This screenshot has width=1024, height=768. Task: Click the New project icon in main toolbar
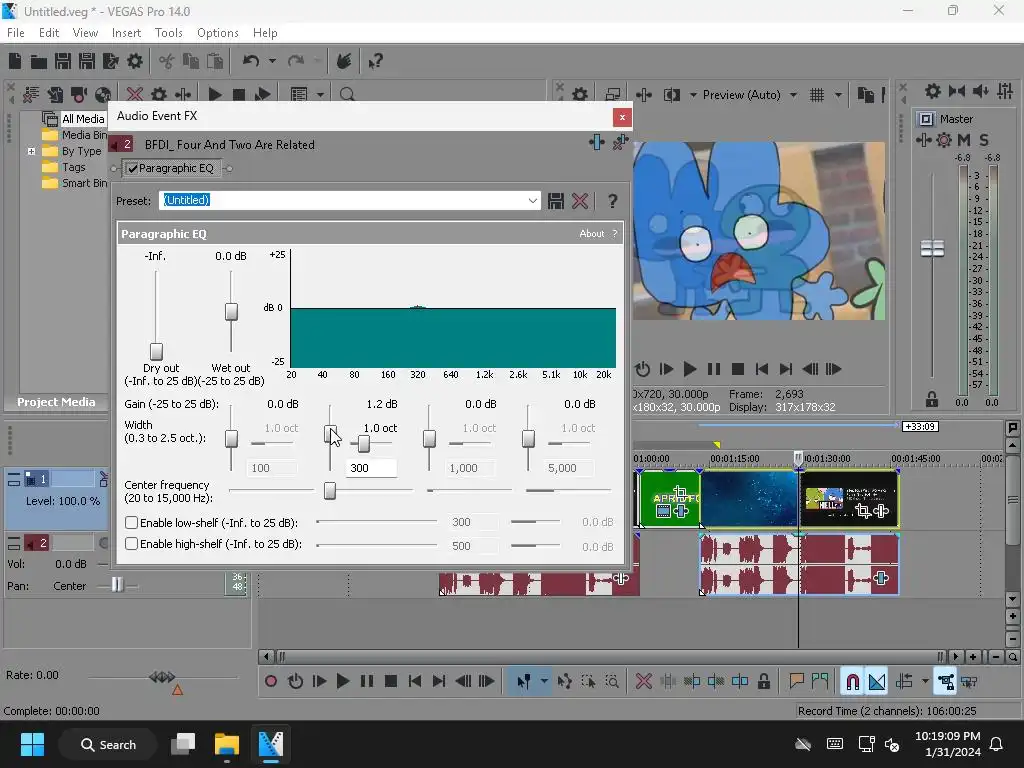click(15, 61)
